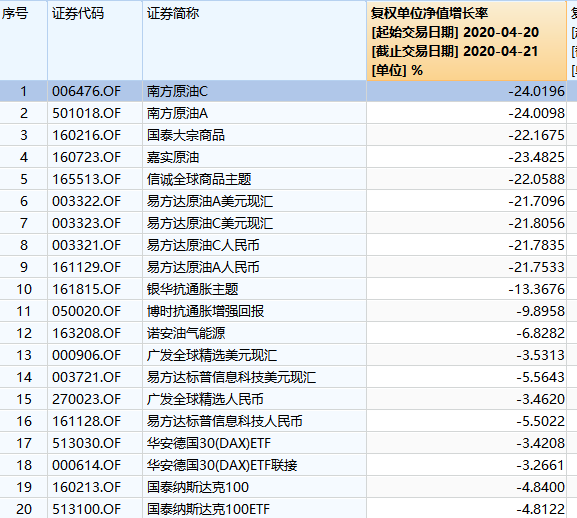Click fund code 161128.OF
The height and width of the screenshot is (518, 577).
(x=86, y=421)
